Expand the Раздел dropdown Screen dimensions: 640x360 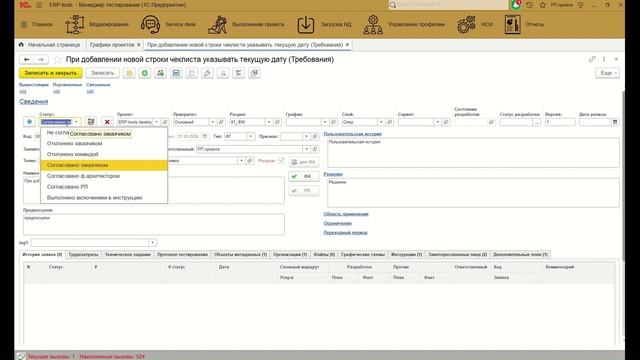click(x=269, y=122)
